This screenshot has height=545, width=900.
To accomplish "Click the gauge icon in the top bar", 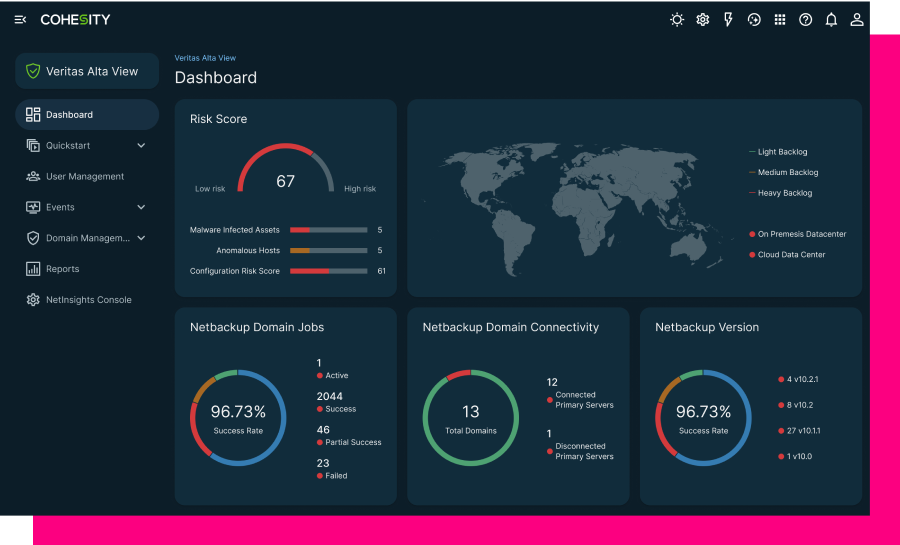I will pyautogui.click(x=754, y=20).
